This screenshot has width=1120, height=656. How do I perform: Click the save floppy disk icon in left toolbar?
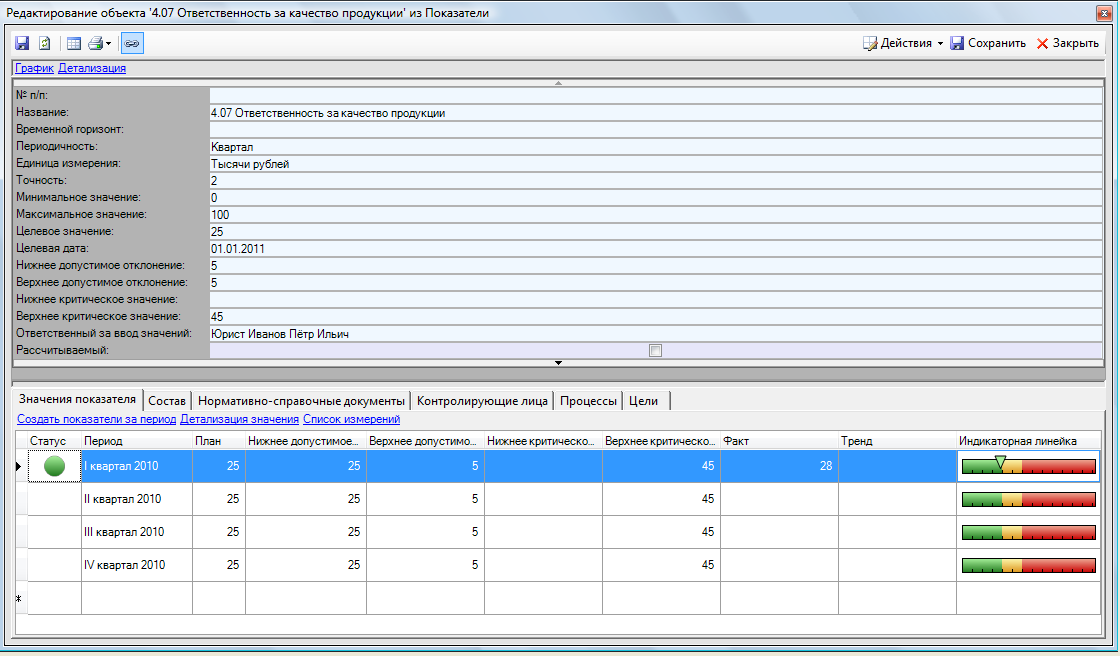coord(22,44)
